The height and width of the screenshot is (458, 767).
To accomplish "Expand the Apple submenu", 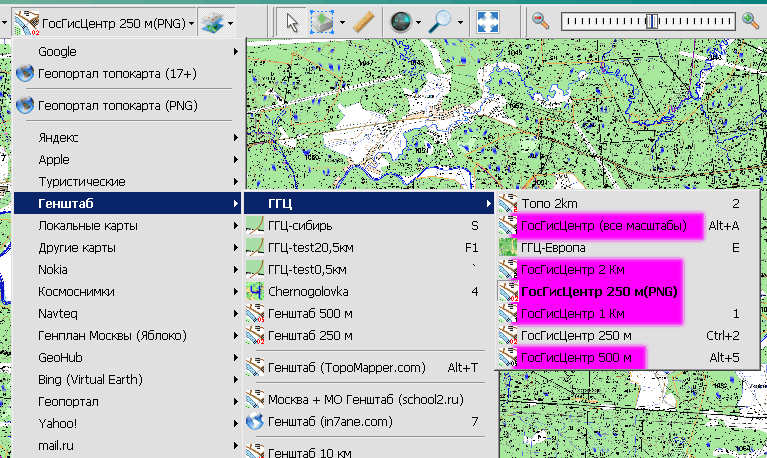I will (128, 160).
